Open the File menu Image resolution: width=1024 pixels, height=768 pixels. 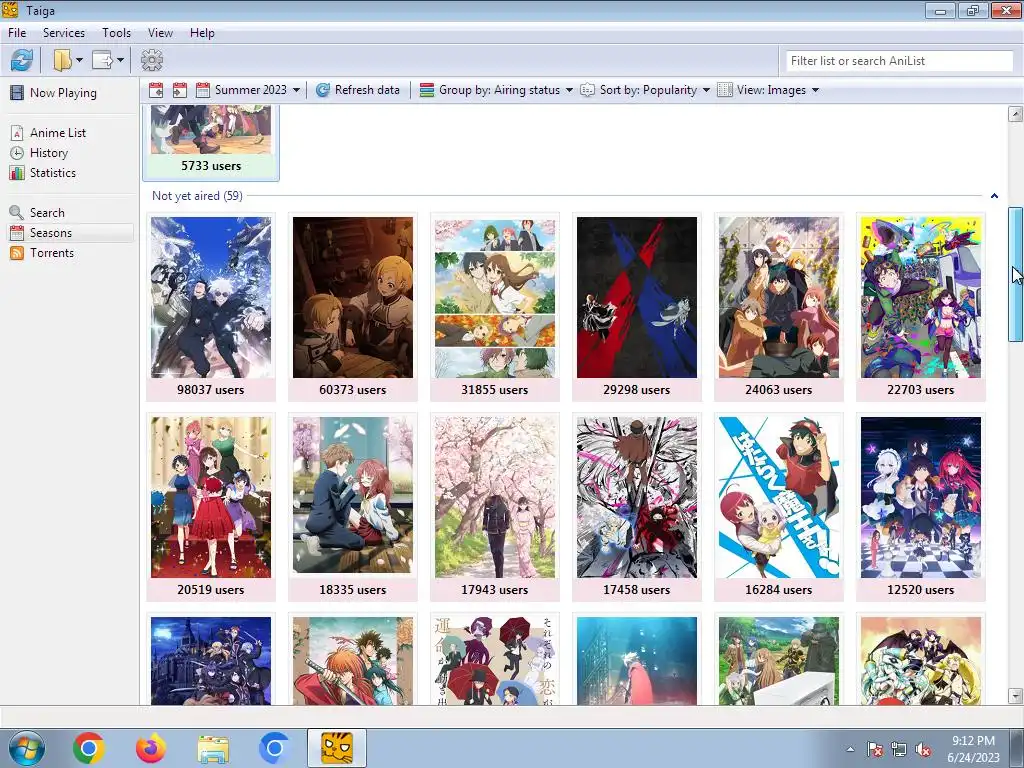tap(17, 33)
